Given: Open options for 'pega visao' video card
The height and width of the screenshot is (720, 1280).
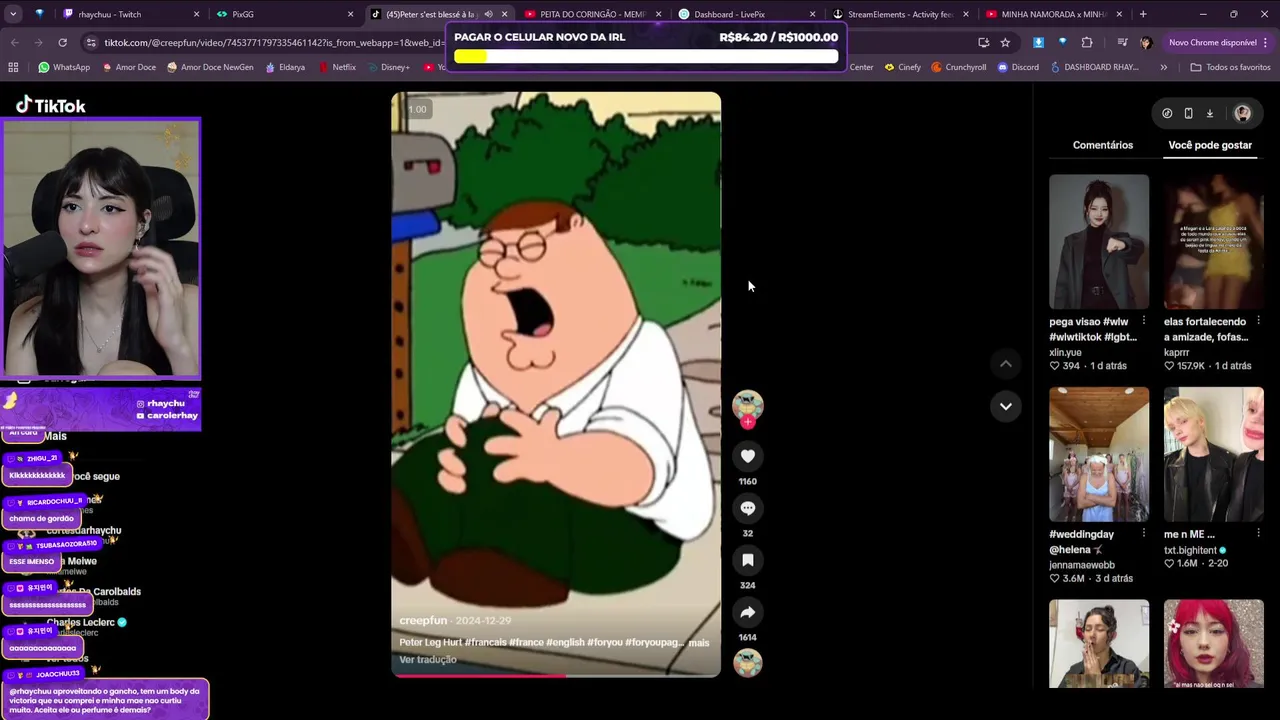Looking at the screenshot, I should pos(1143,321).
